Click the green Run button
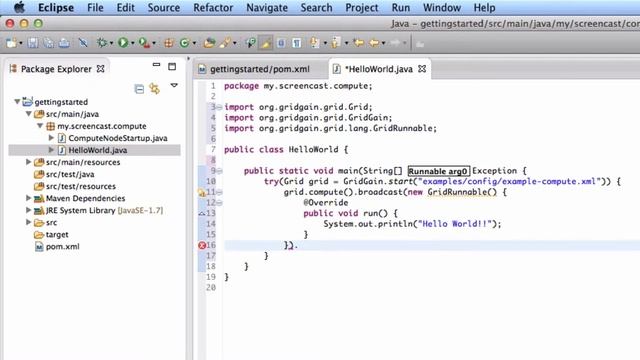640x360 pixels. tap(123, 43)
